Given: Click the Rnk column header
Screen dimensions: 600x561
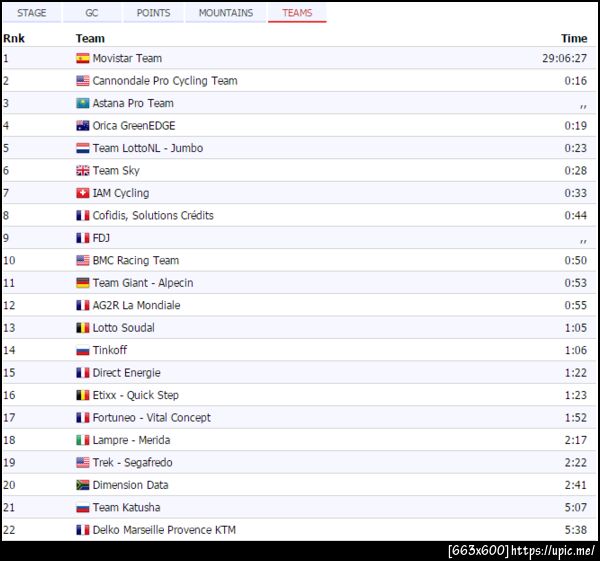Looking at the screenshot, I should [x=14, y=38].
